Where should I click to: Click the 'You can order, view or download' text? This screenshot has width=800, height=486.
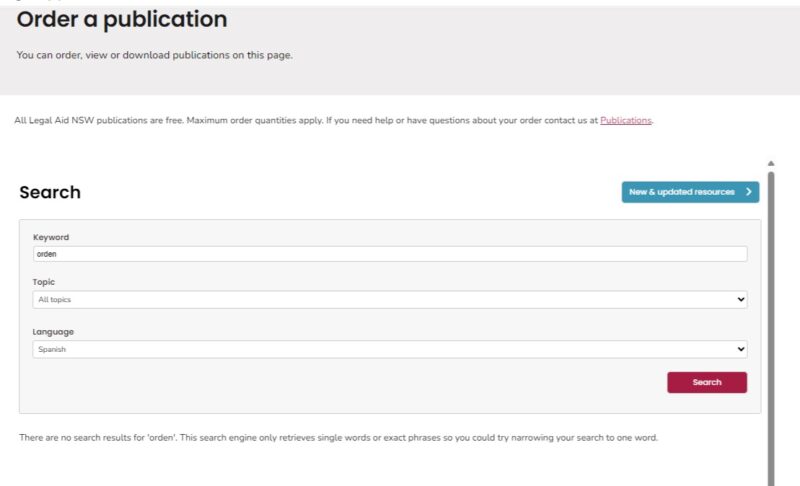[x=155, y=55]
